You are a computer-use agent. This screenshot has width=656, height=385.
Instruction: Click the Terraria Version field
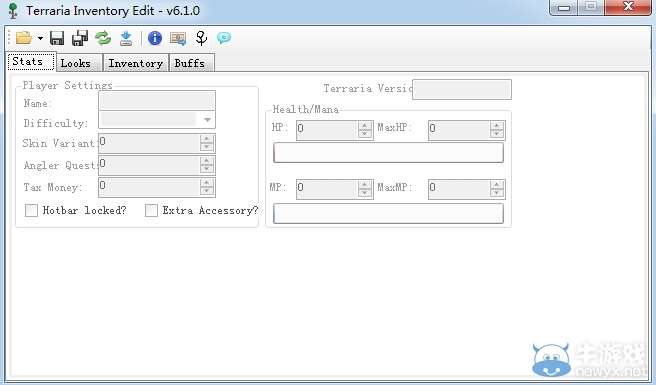coord(462,89)
